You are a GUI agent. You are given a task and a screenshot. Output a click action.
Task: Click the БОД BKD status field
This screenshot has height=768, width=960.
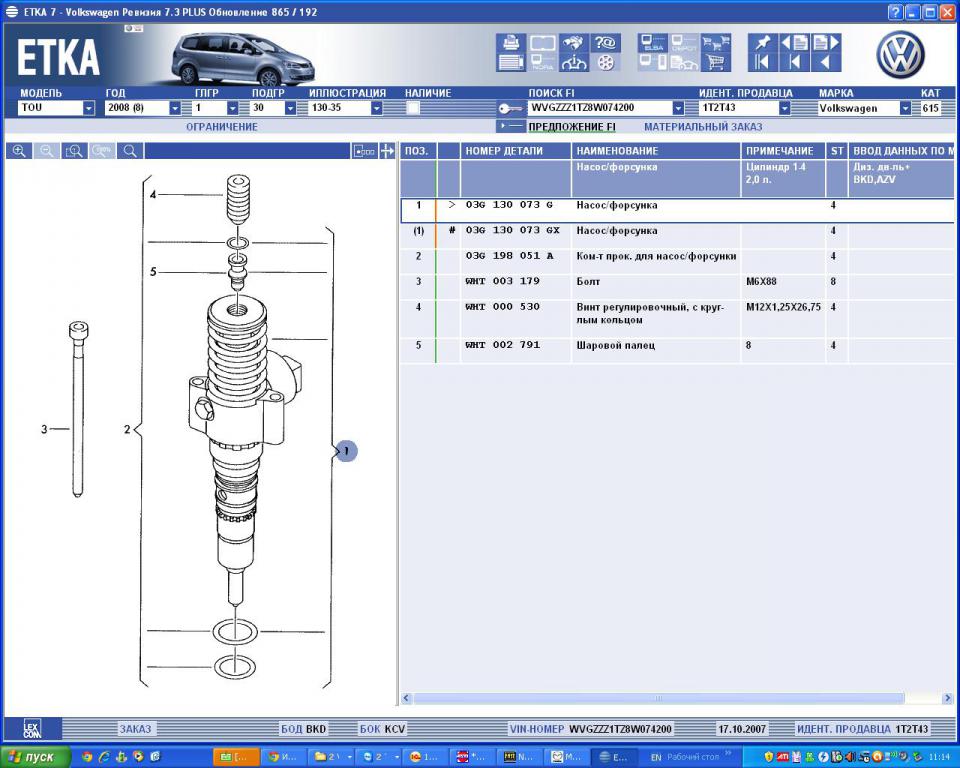click(304, 729)
